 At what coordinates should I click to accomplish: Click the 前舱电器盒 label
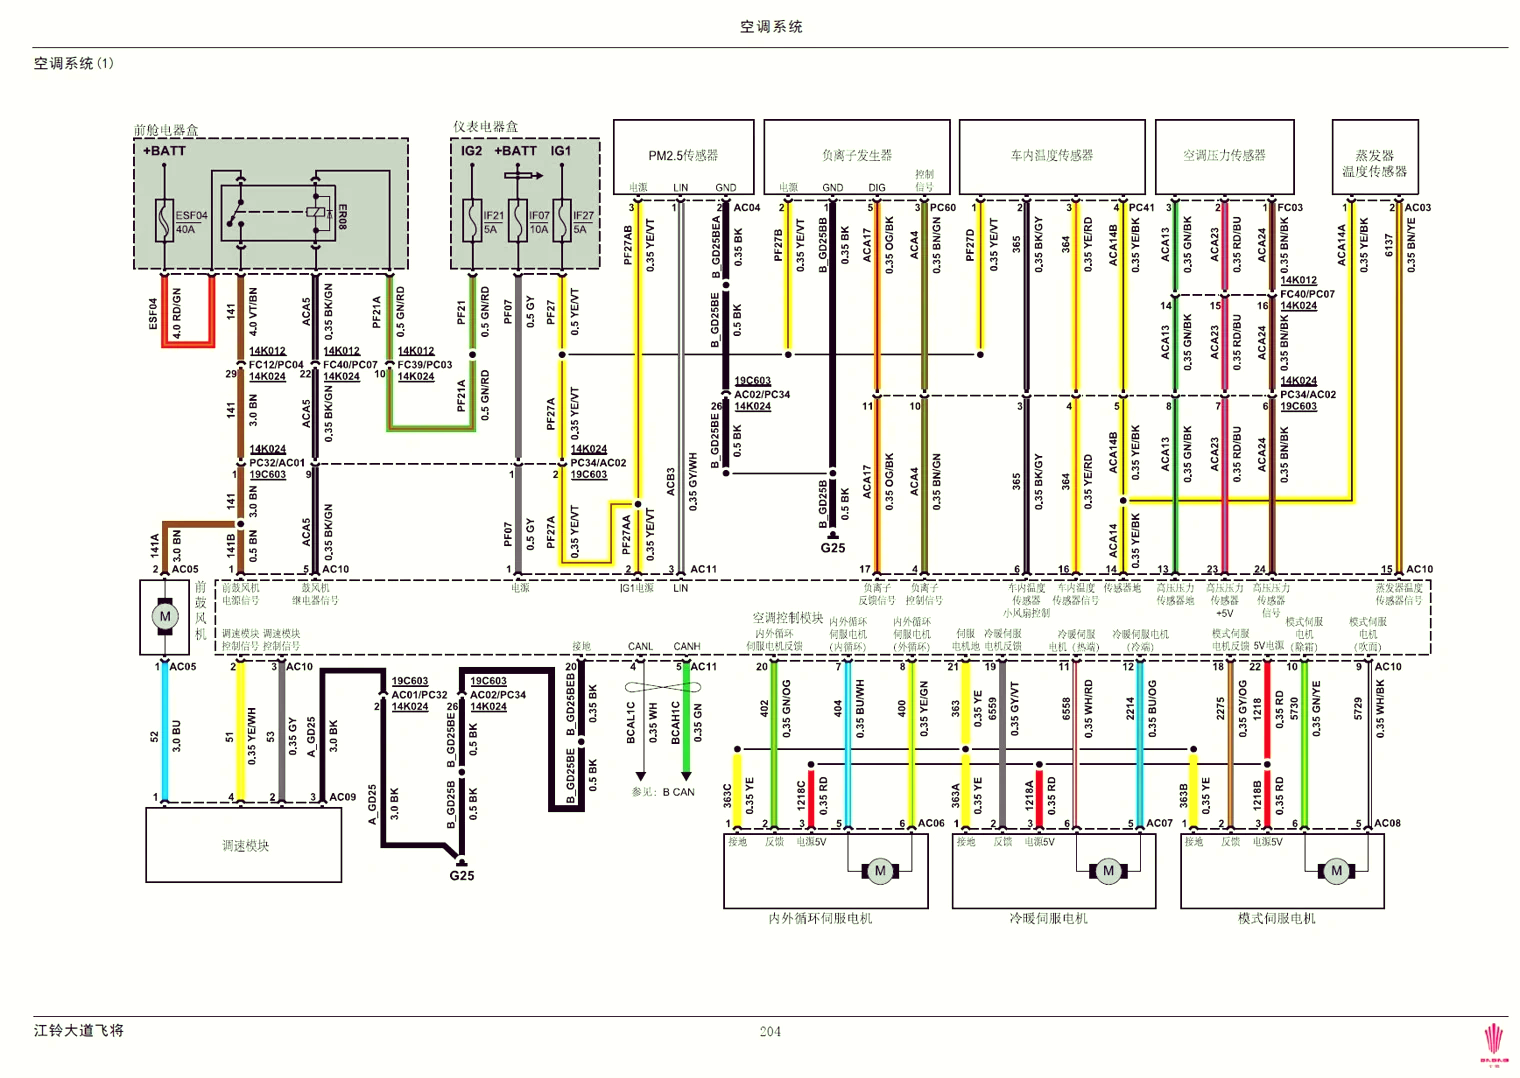tap(166, 130)
